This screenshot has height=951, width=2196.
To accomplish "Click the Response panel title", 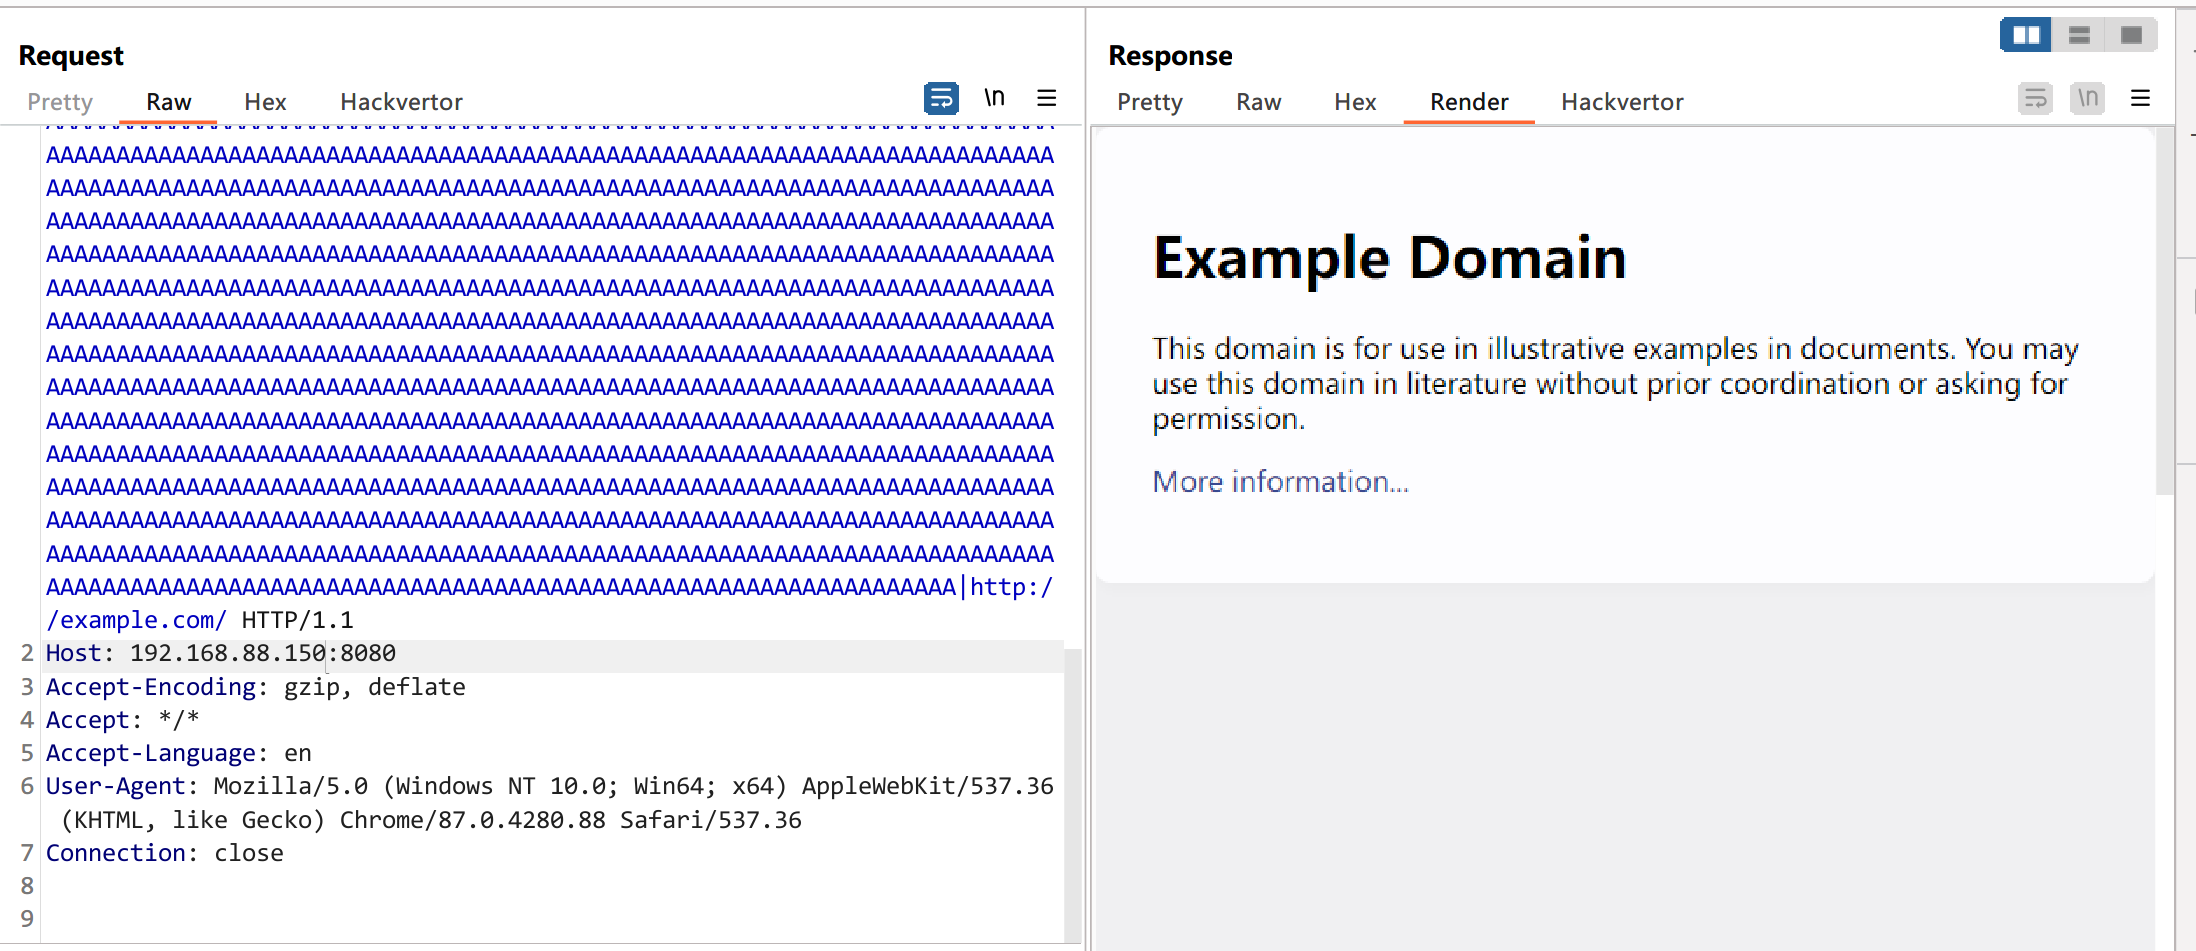I will (1170, 56).
